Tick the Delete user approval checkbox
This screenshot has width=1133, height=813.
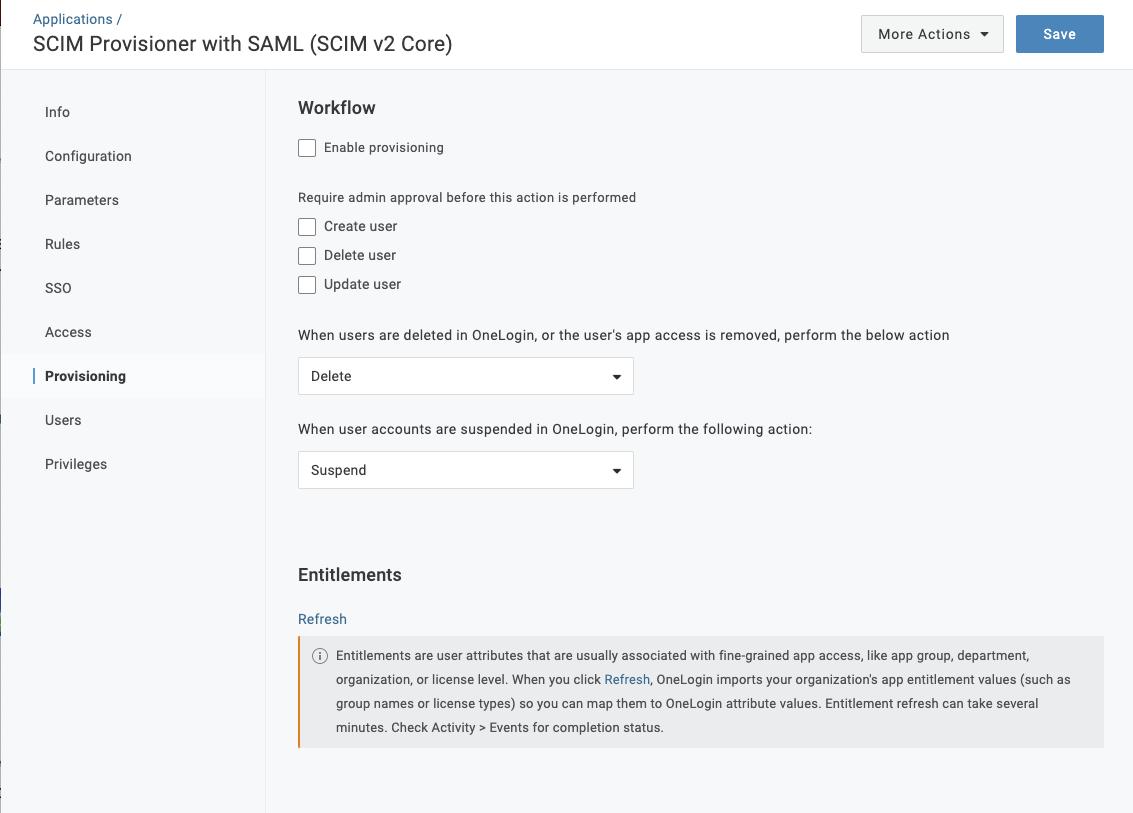coord(307,256)
